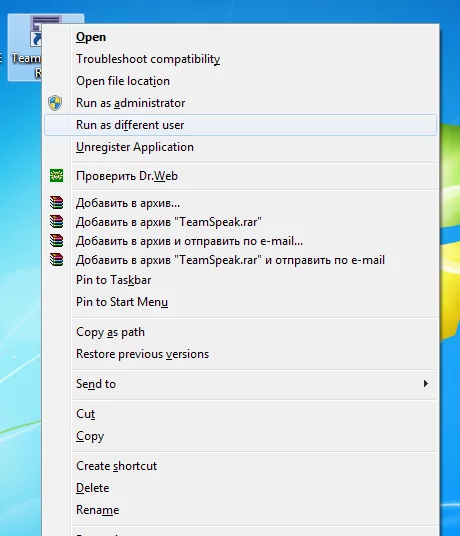
Task: Click WinRAR icon beside 'TeamSpeak.rar и отправить по e-mail'
Action: (x=56, y=260)
